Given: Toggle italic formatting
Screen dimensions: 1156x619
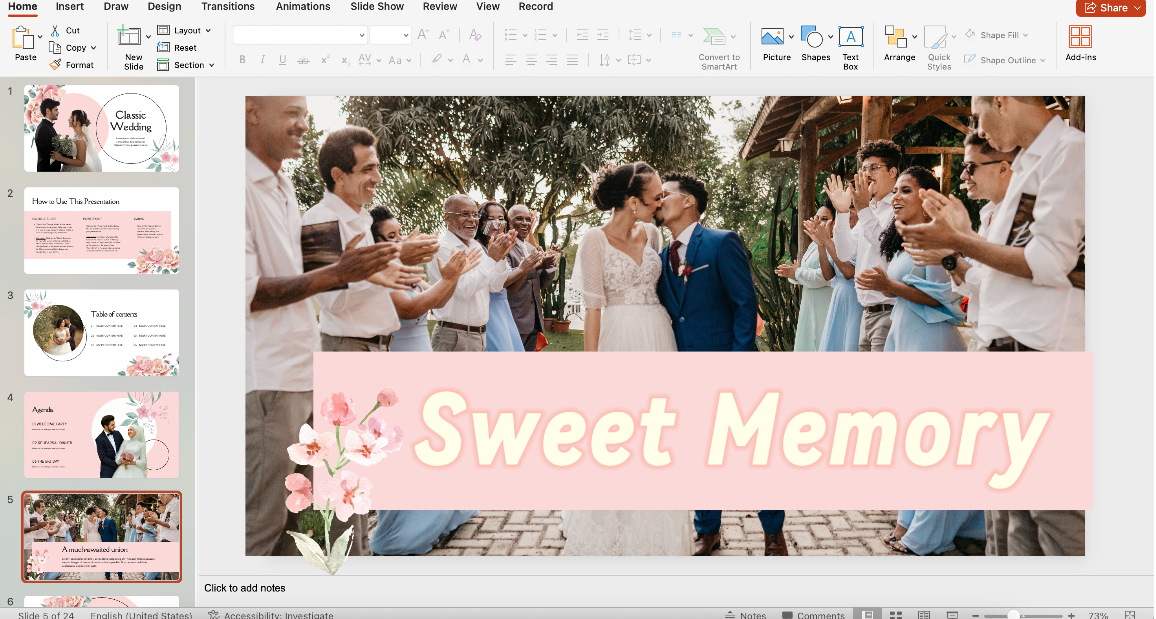Looking at the screenshot, I should [262, 59].
